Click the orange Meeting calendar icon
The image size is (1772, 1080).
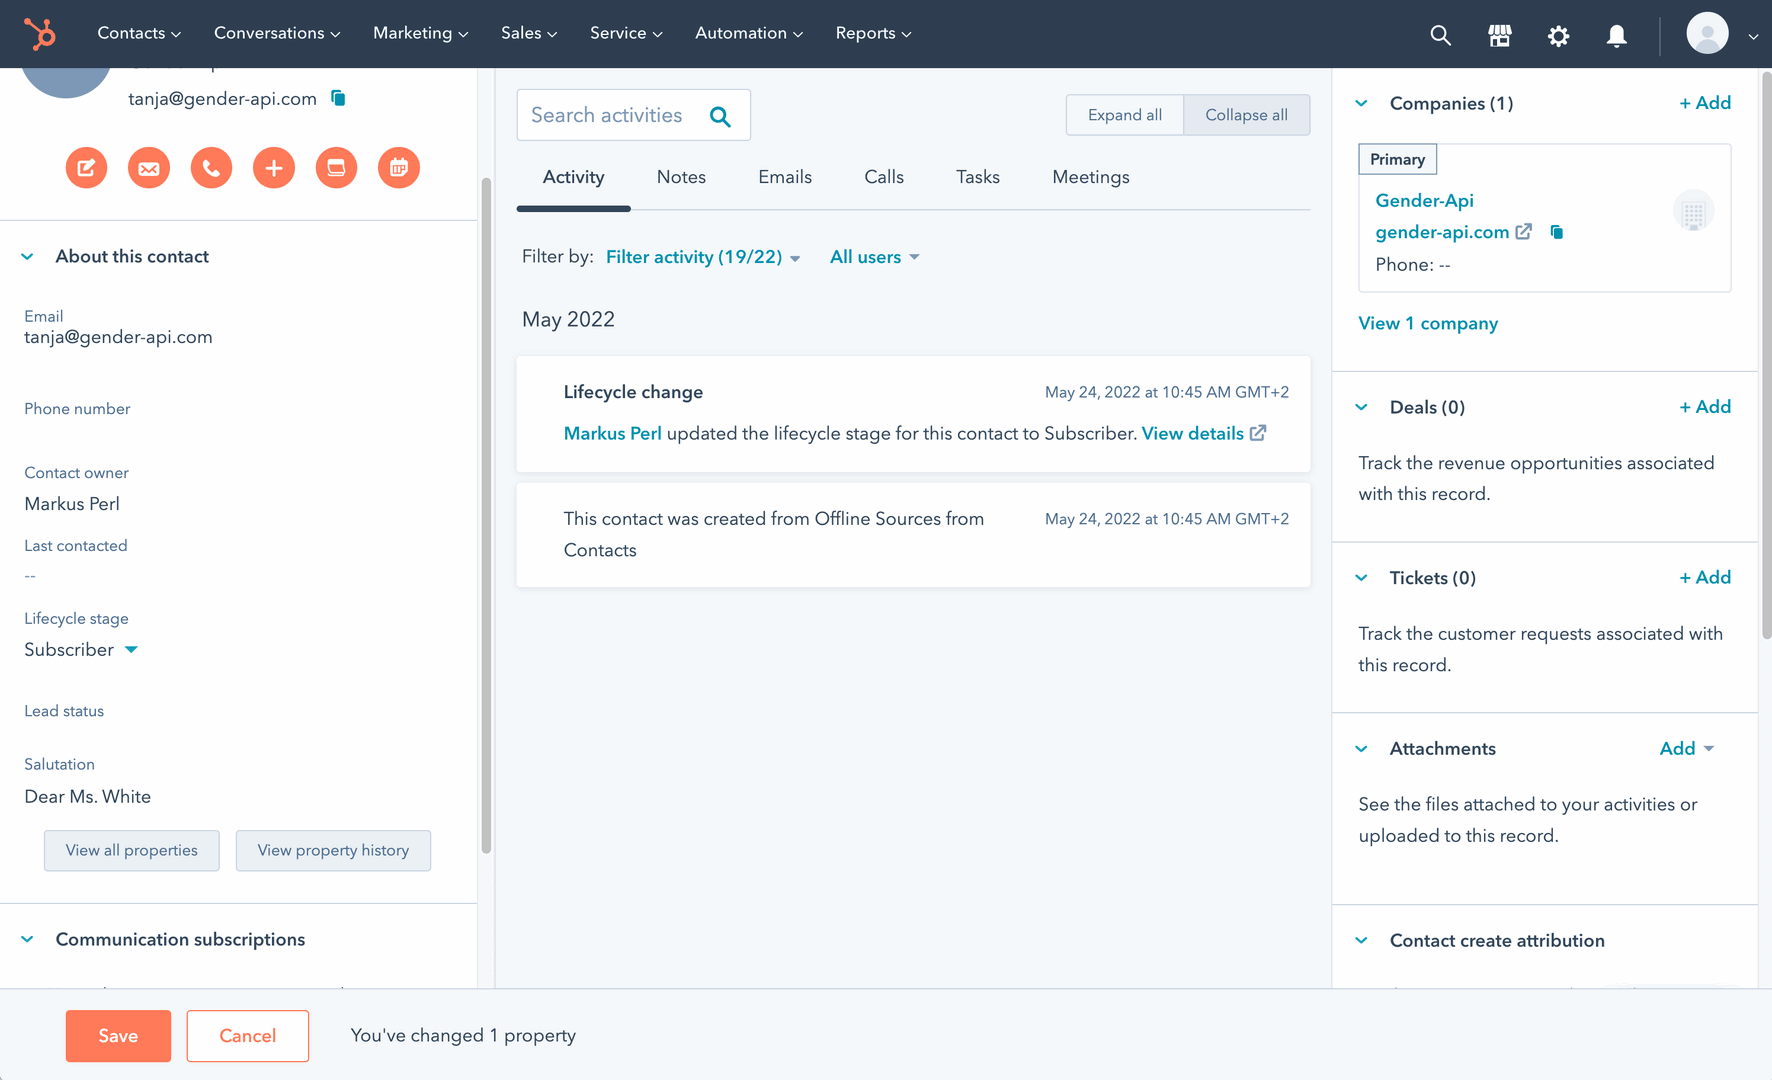pyautogui.click(x=399, y=168)
